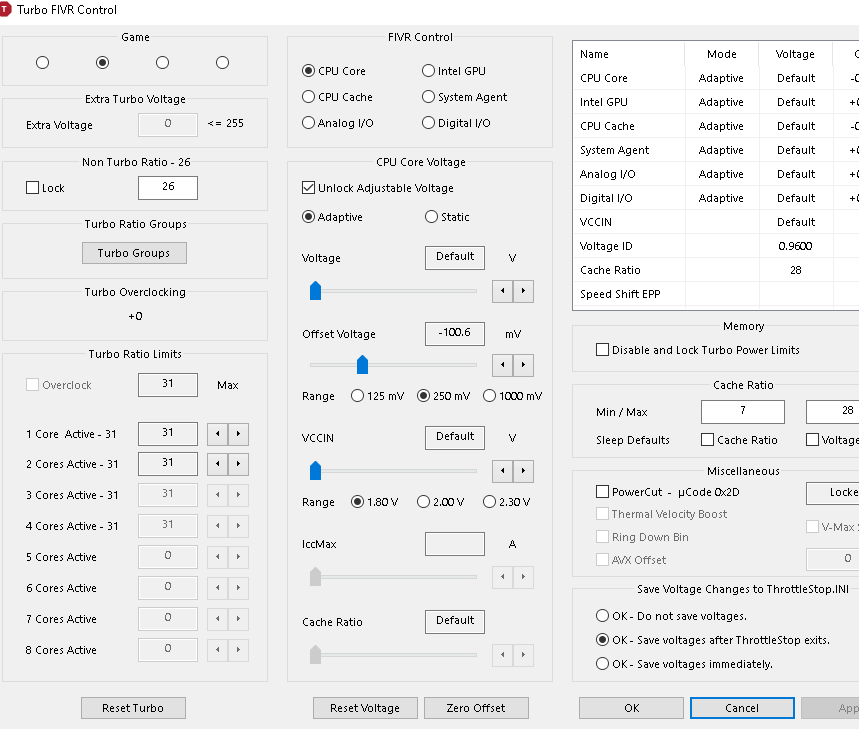The width and height of the screenshot is (859, 729).
Task: Decrease 1 Core Active ratio with left arrow
Action: click(216, 434)
